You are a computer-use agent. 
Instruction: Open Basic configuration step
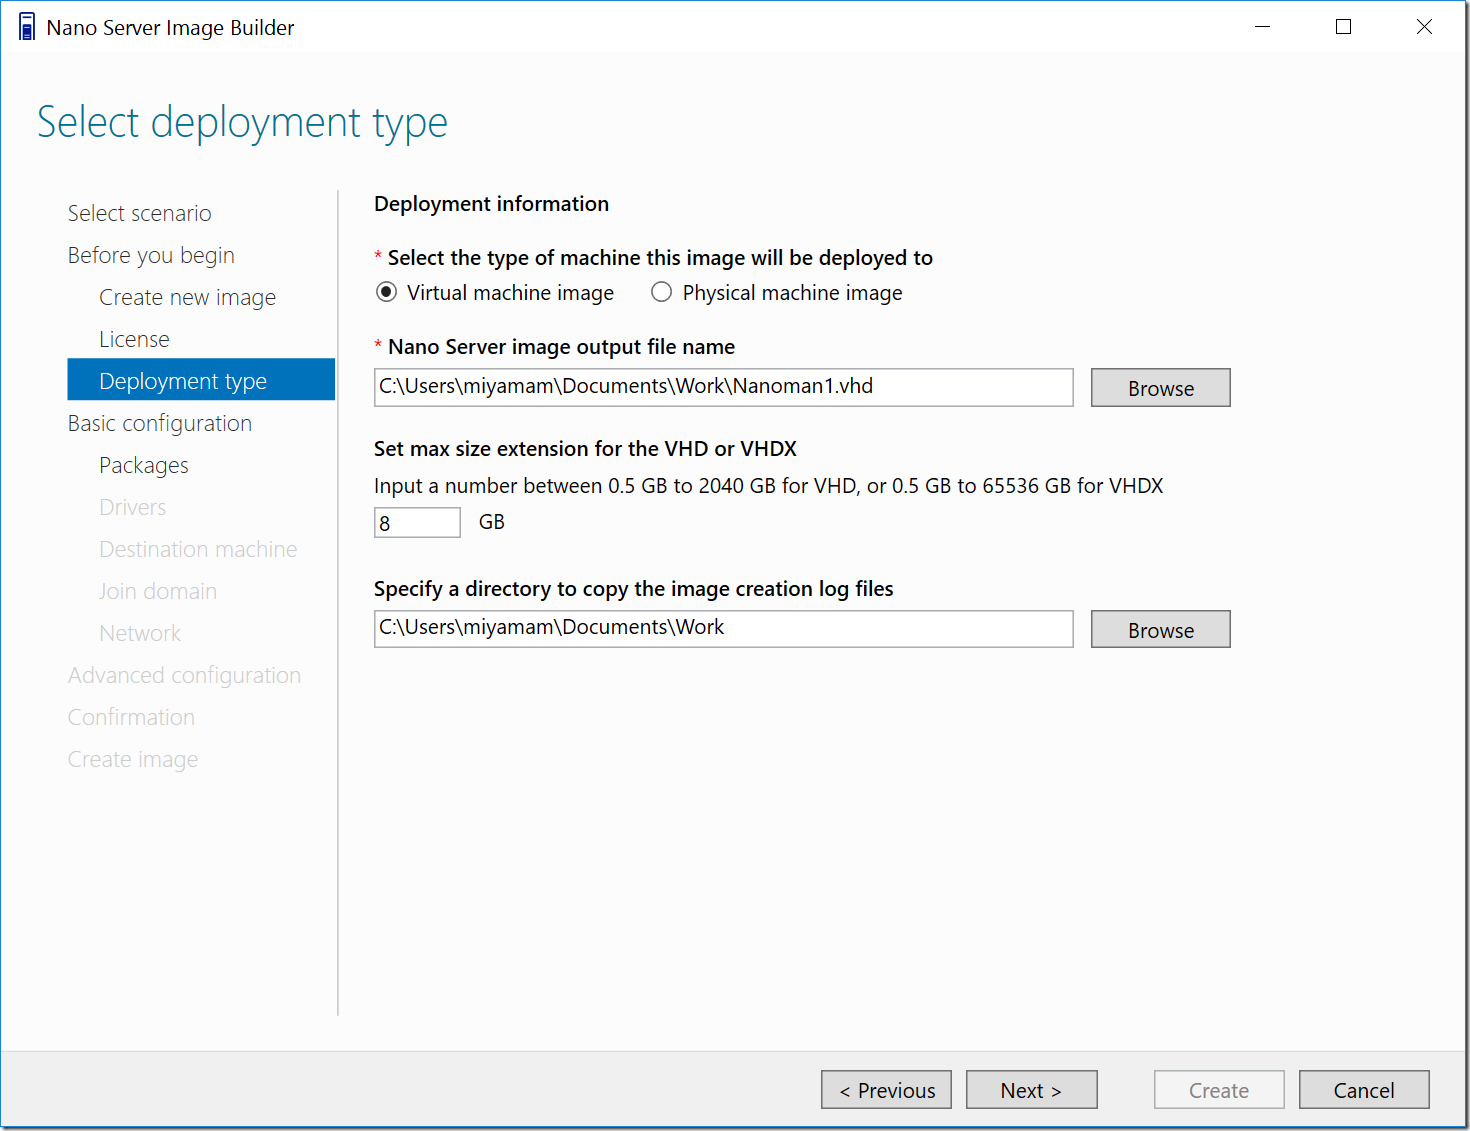[x=159, y=423]
